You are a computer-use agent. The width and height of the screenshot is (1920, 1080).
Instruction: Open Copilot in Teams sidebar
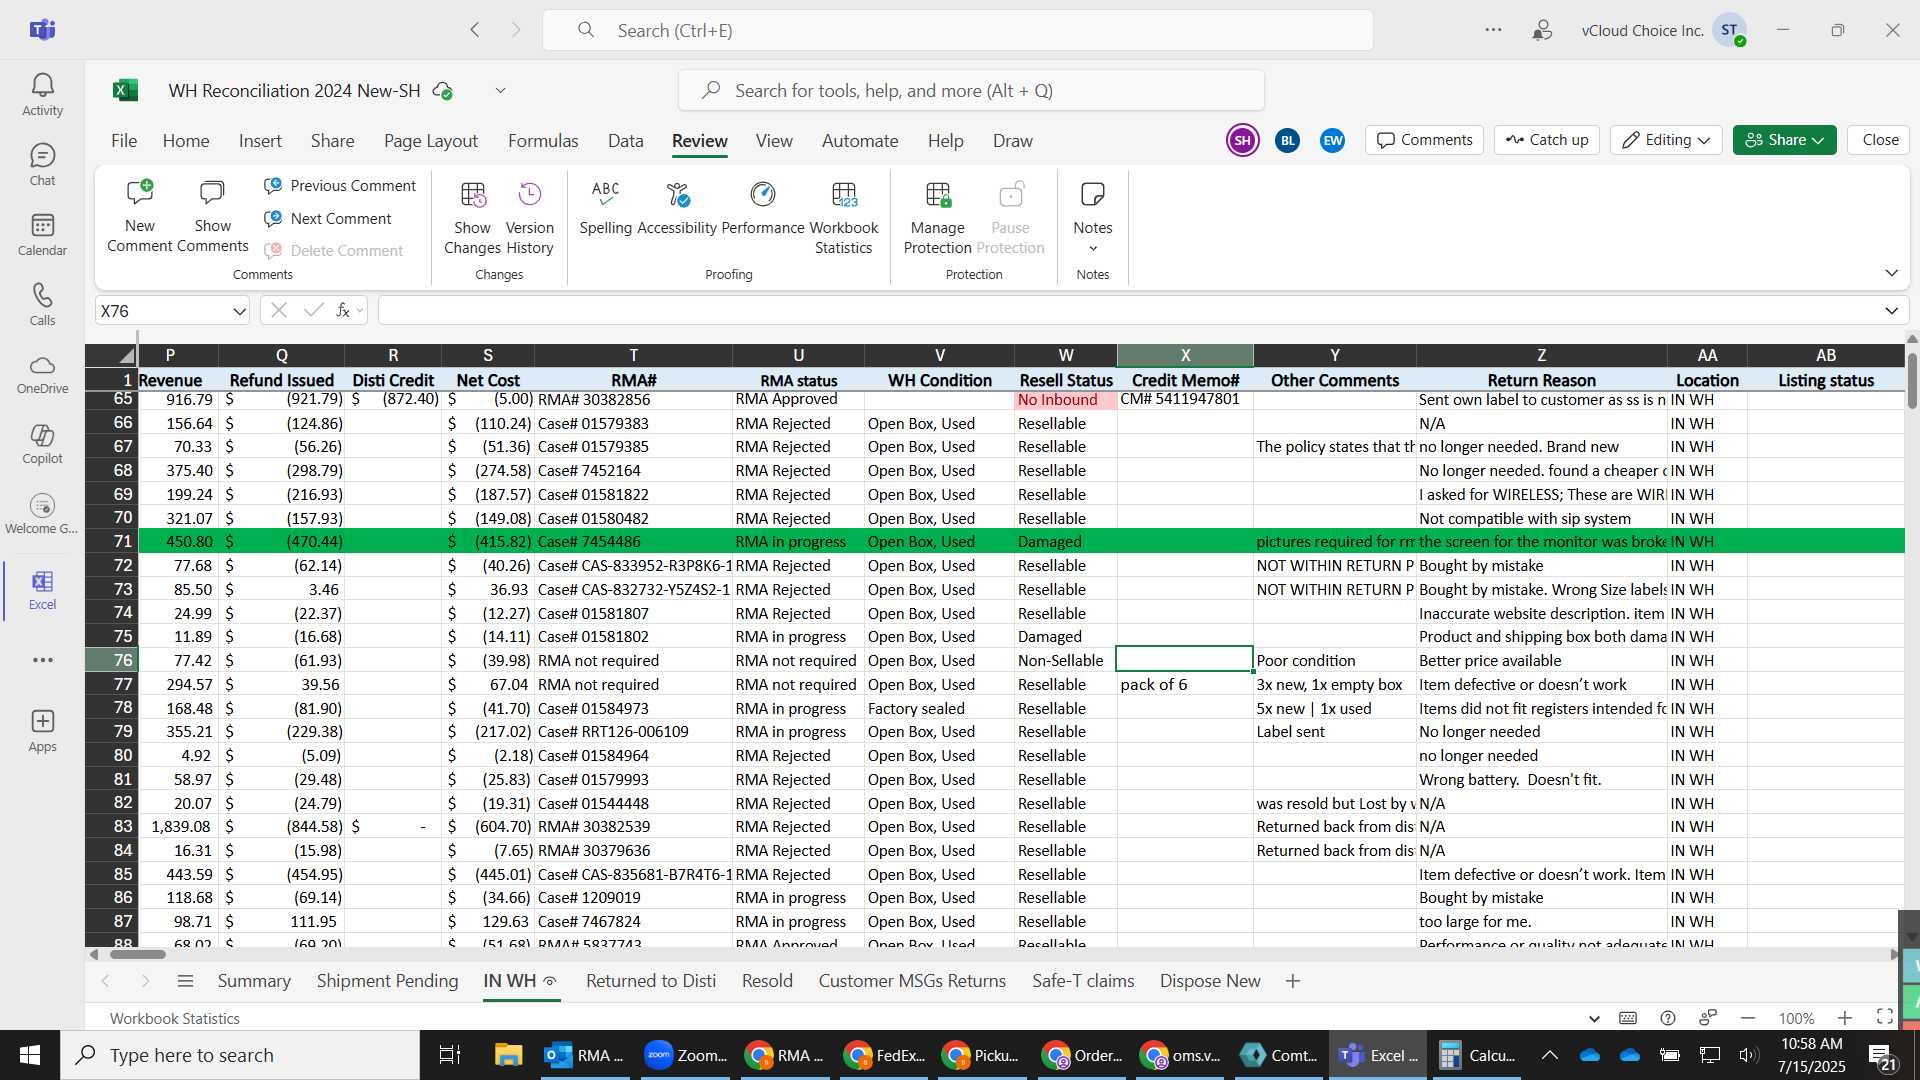tap(42, 444)
